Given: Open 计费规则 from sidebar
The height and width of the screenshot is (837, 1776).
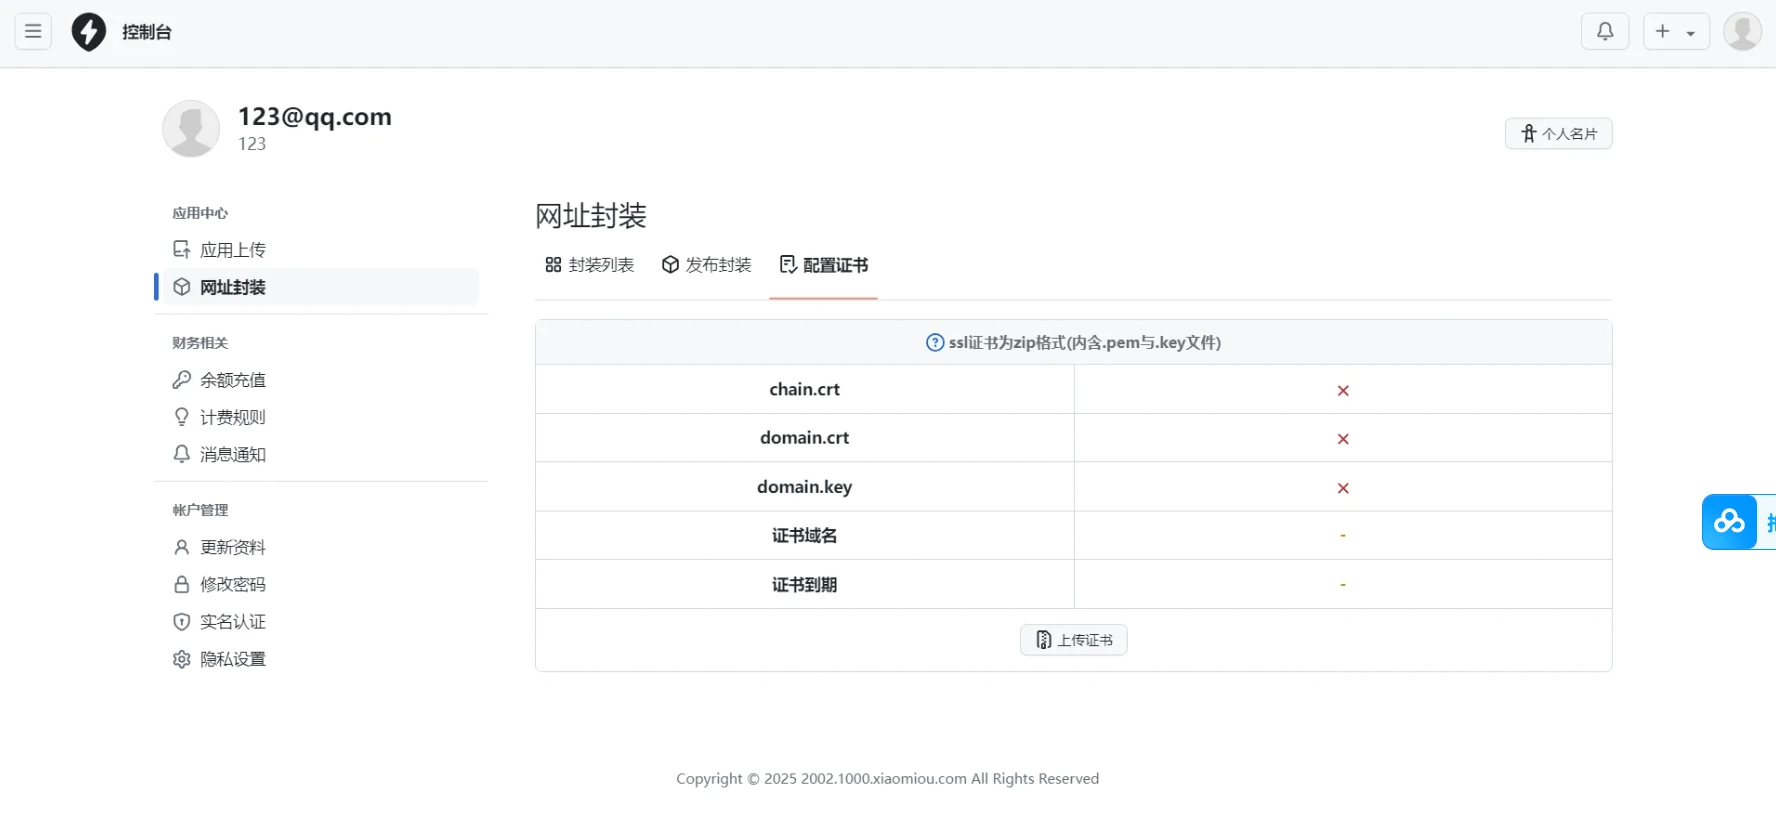Looking at the screenshot, I should click(x=232, y=417).
